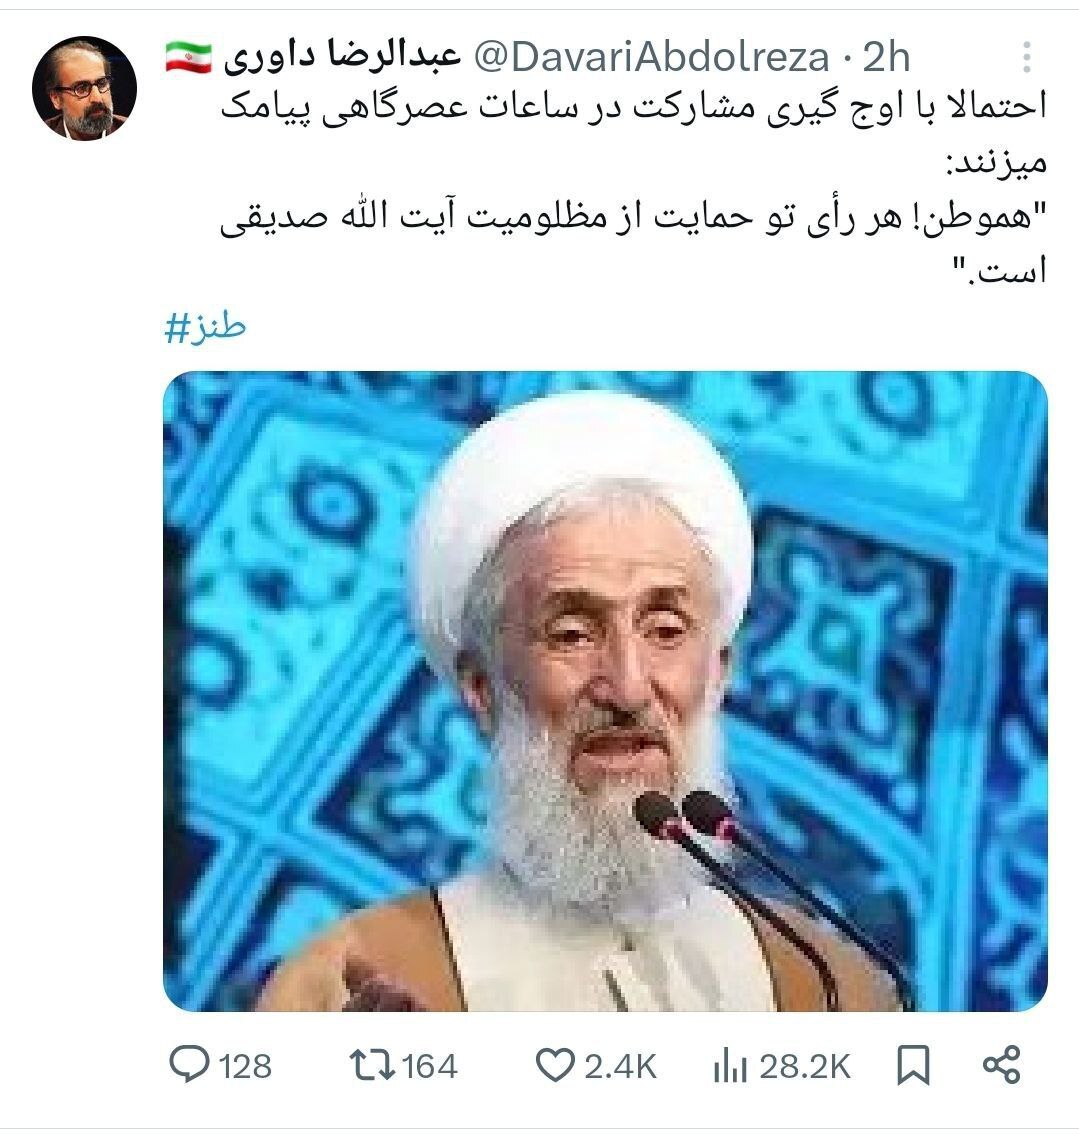
Task: Open the three-dot more options menu
Action: pos(1026,56)
